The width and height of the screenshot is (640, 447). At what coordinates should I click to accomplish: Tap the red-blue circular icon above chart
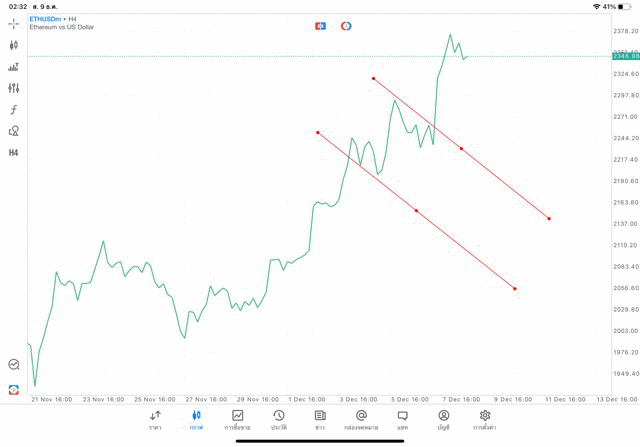(x=346, y=26)
